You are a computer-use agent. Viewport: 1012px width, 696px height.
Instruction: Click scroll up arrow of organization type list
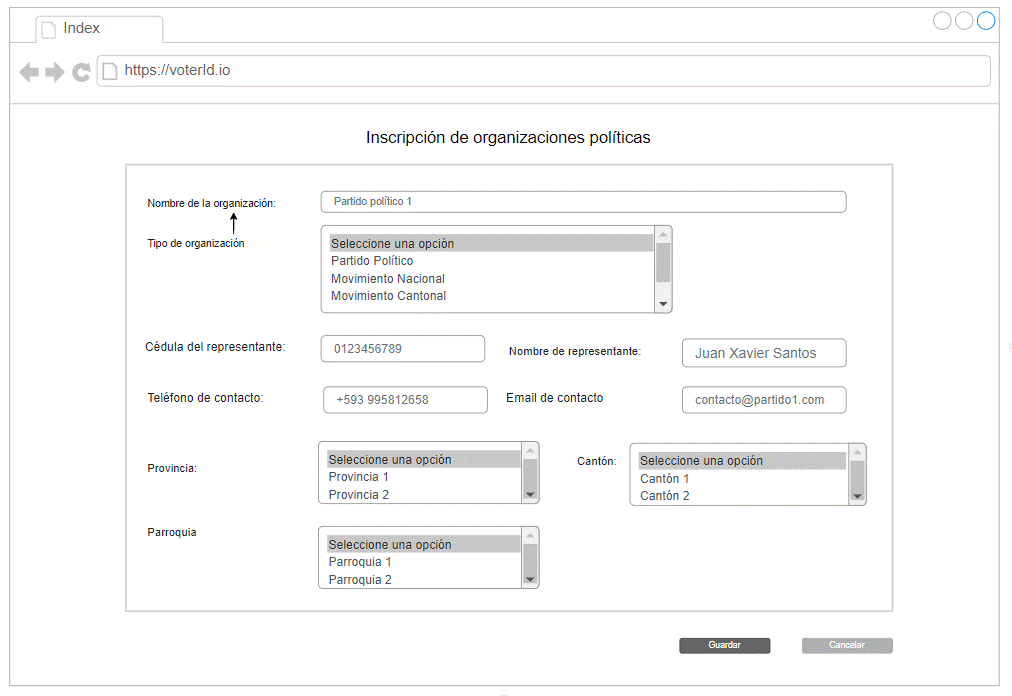click(x=663, y=234)
